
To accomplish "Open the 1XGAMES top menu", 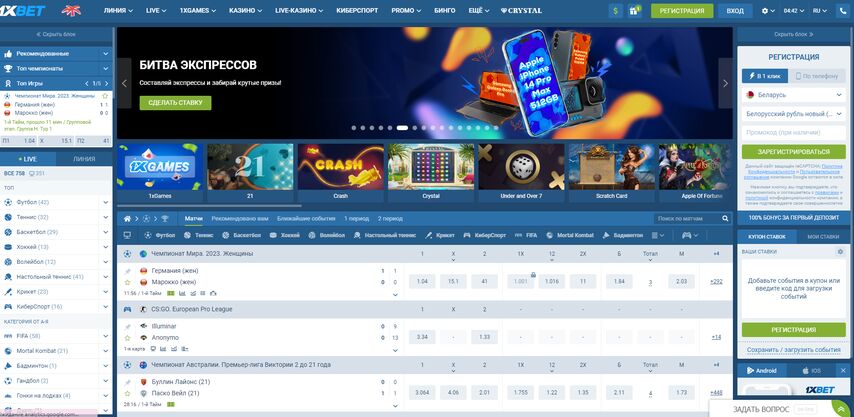I will [x=198, y=10].
